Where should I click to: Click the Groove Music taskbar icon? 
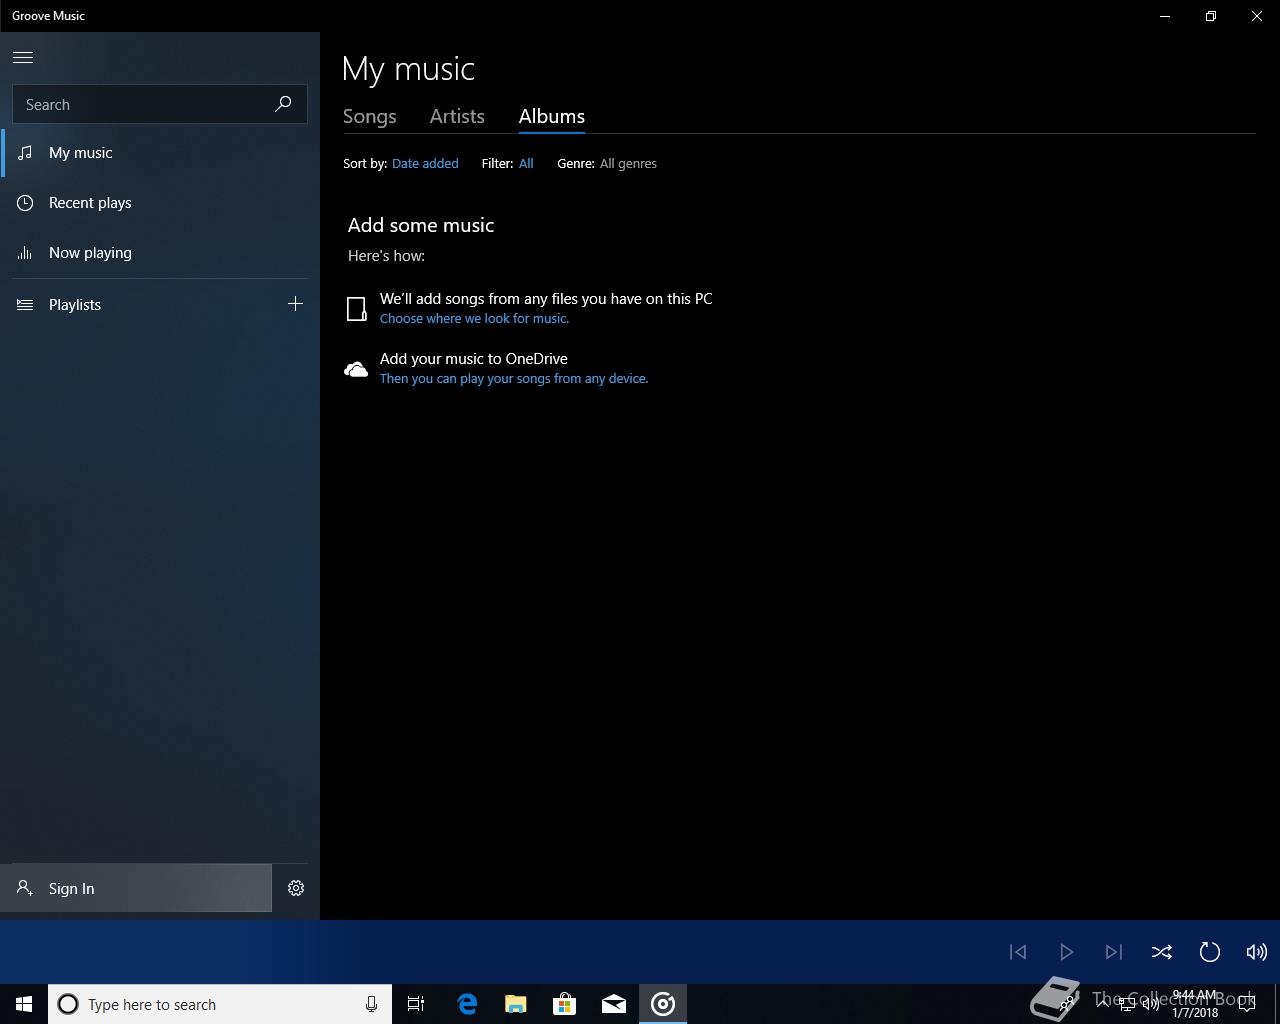tap(663, 1004)
